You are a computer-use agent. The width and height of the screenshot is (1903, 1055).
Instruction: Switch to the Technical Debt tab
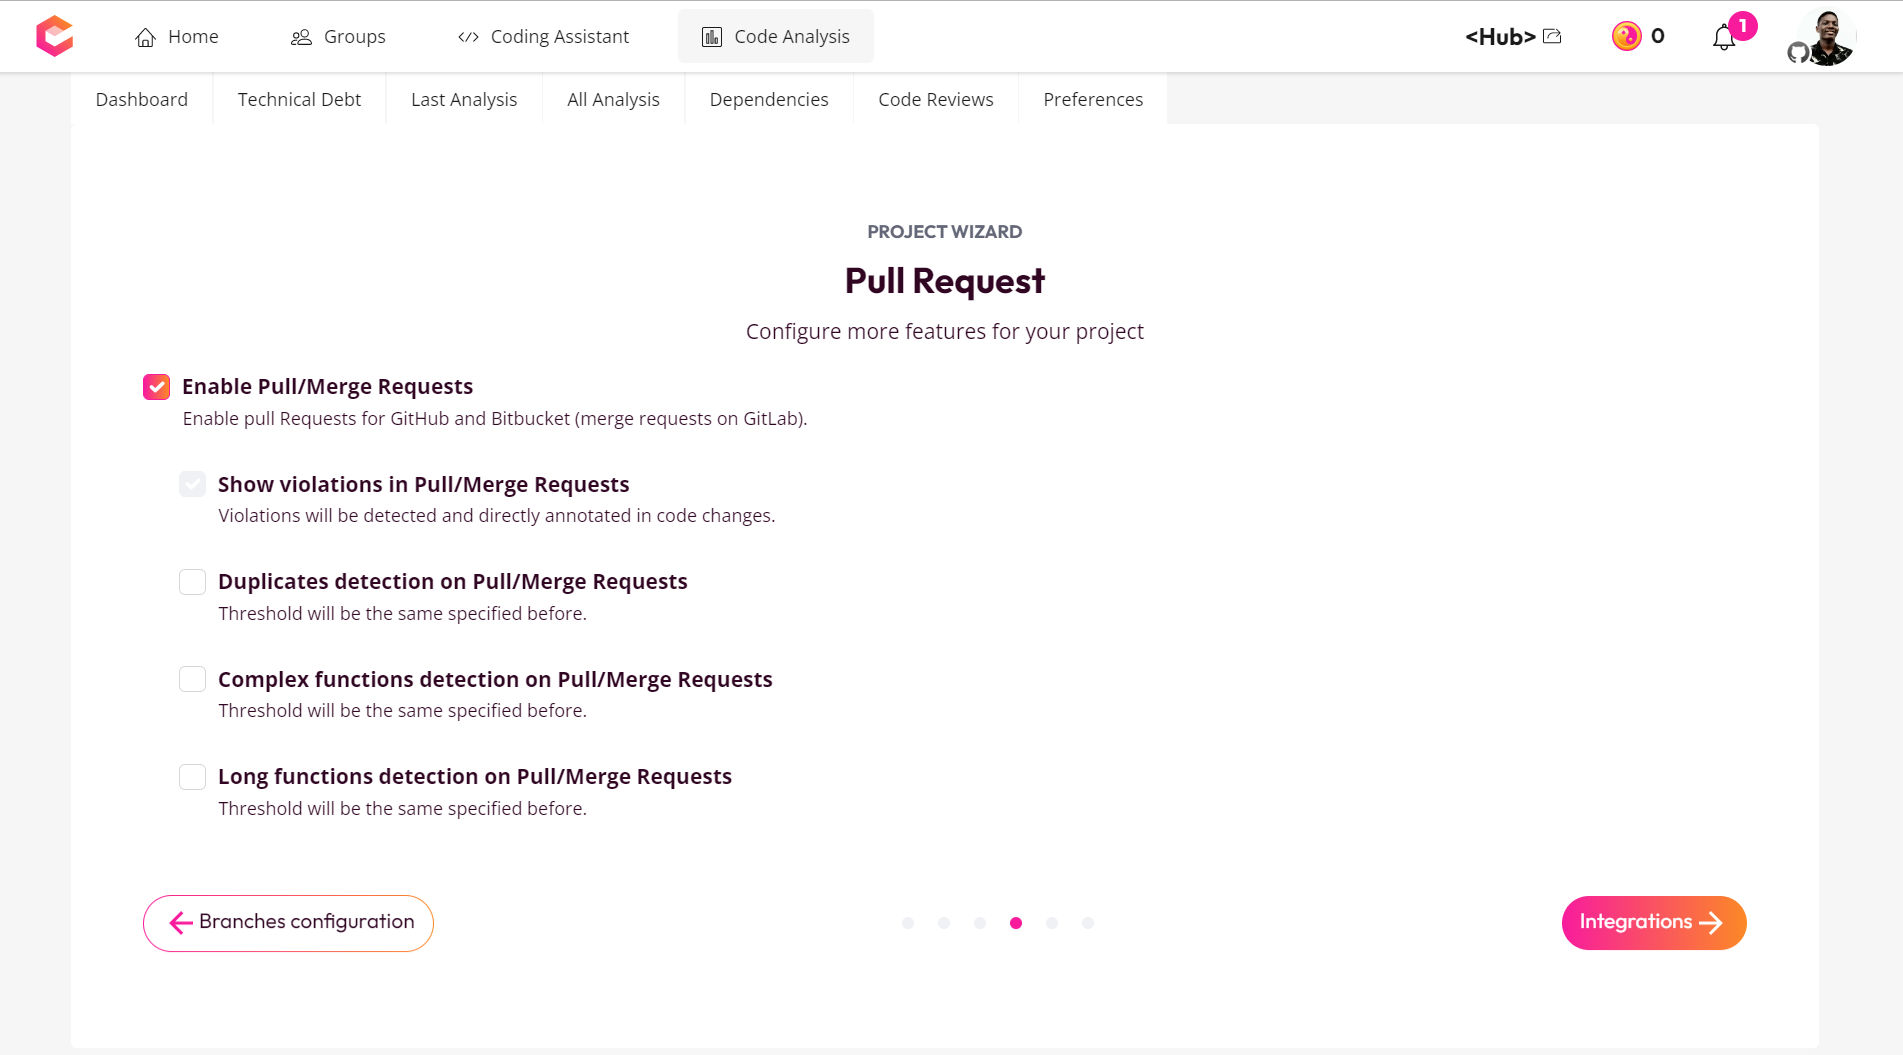click(299, 99)
